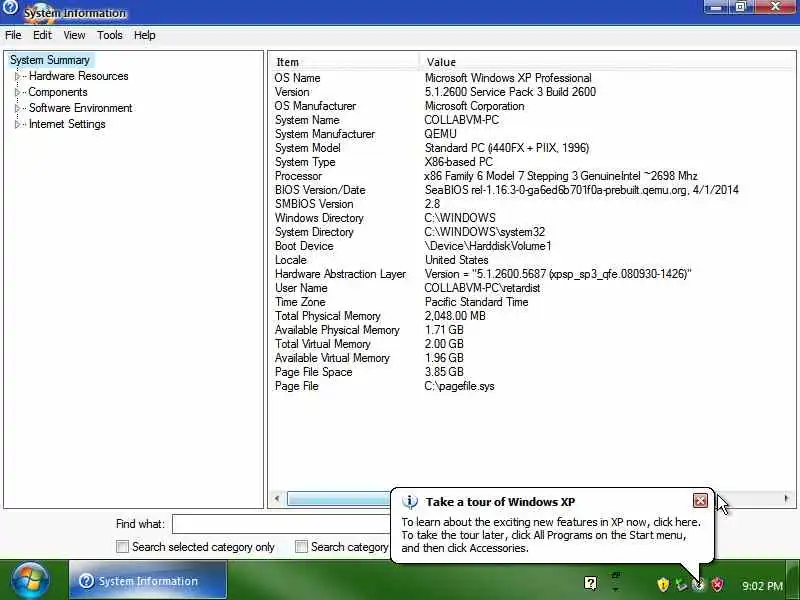This screenshot has height=600, width=800.
Task: Click the System Information taskbar button
Action: (147, 580)
